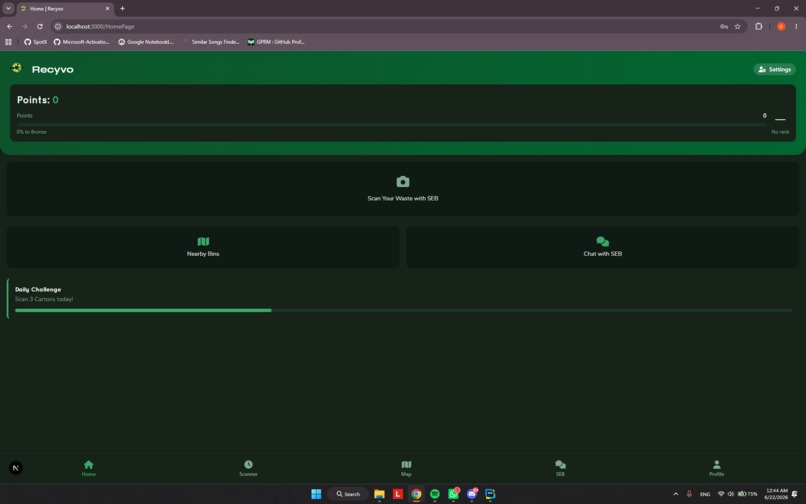
Task: Open Scan Your Waste with SEB card
Action: pyautogui.click(x=403, y=189)
